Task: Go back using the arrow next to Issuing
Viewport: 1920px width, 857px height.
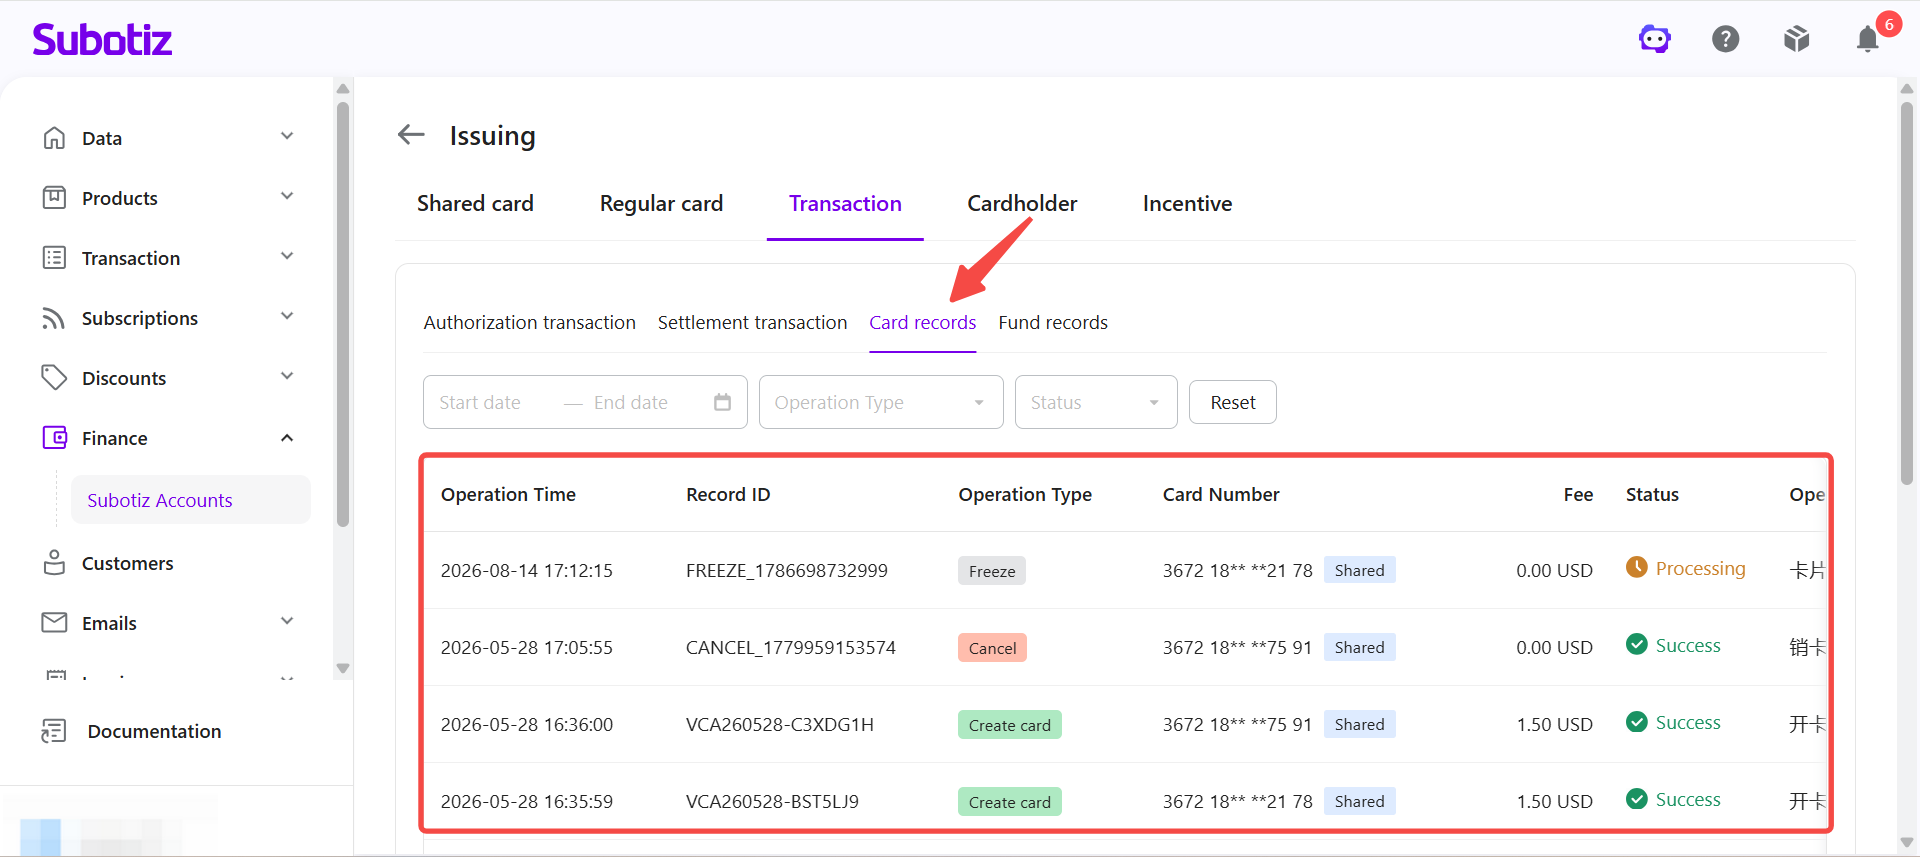Action: (411, 134)
